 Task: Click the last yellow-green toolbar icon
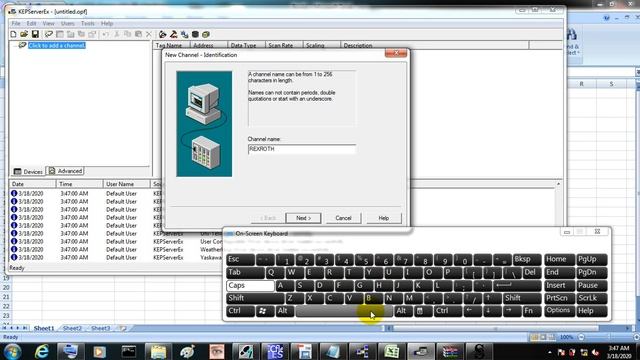[206, 34]
